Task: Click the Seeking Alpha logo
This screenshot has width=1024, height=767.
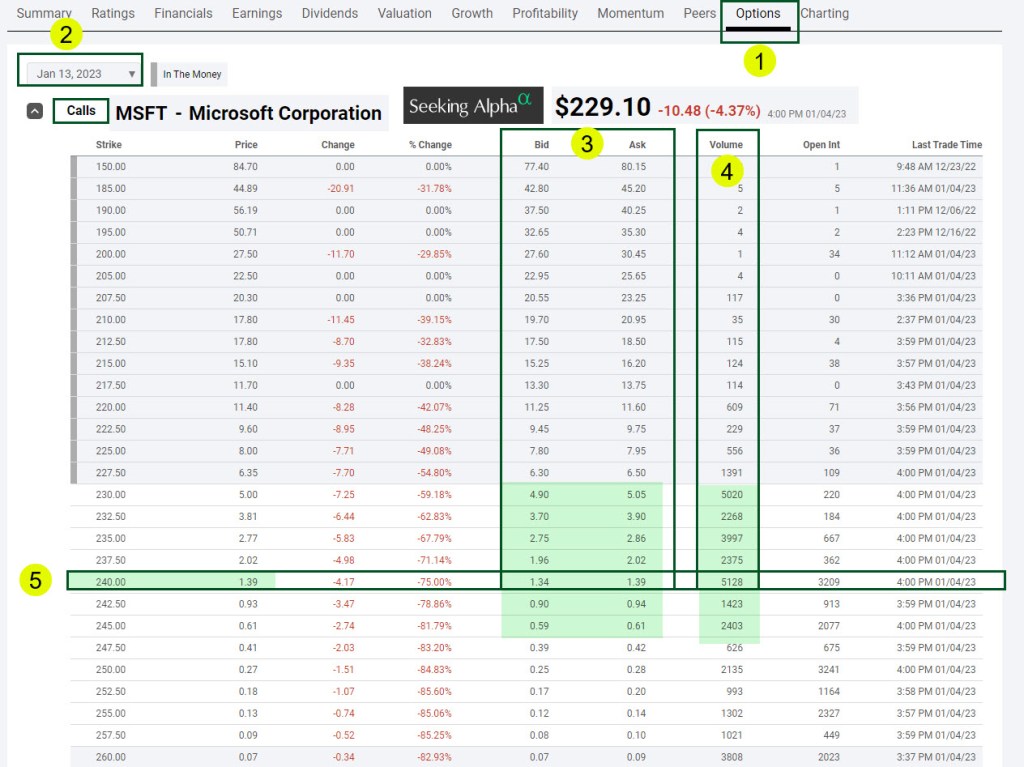Action: coord(473,105)
